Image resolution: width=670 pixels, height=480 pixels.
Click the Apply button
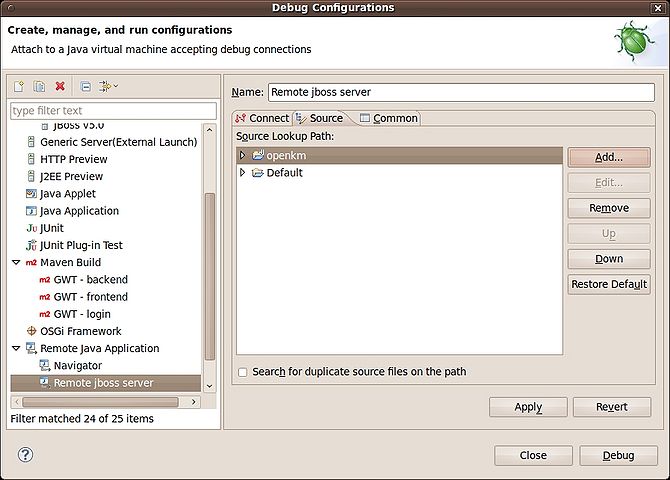528,407
